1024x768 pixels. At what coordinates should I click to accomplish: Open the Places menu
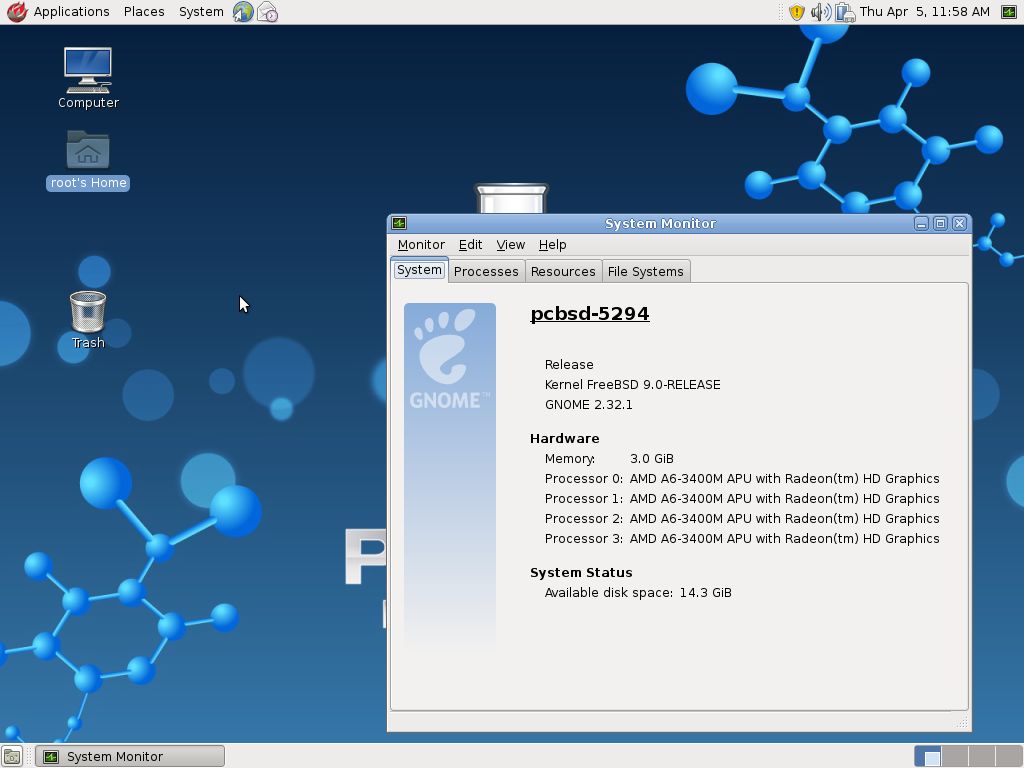tap(144, 12)
